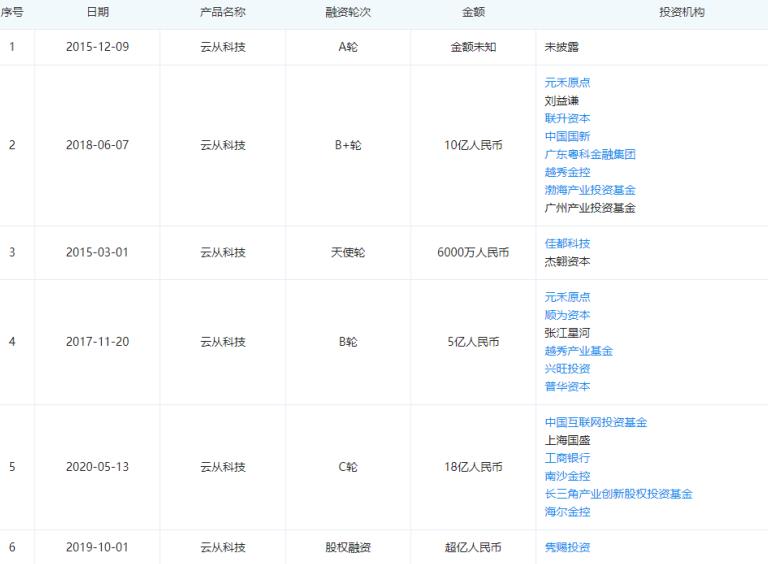This screenshot has height=564, width=768.
Task: Select the 广州产业投资基金 text
Action: [x=590, y=208]
